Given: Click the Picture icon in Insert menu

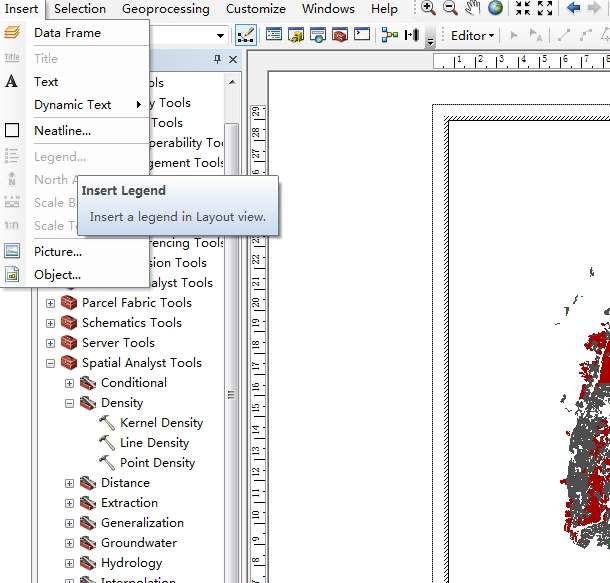Looking at the screenshot, I should 12,251.
